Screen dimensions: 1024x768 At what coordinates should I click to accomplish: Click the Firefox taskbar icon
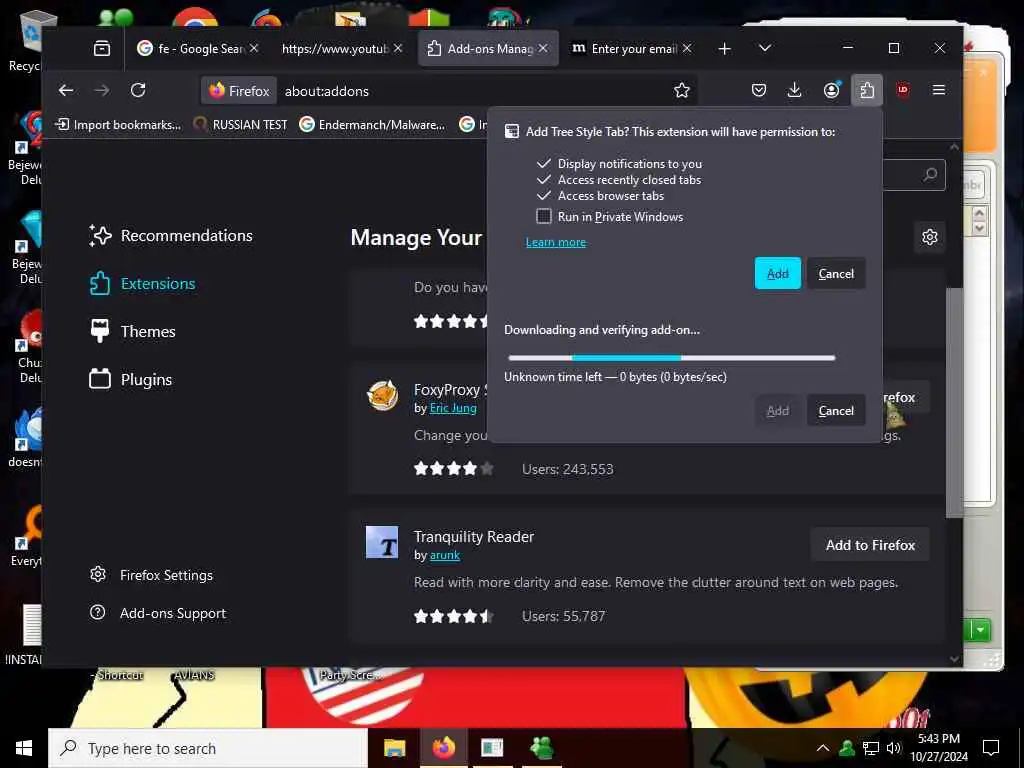pos(444,748)
